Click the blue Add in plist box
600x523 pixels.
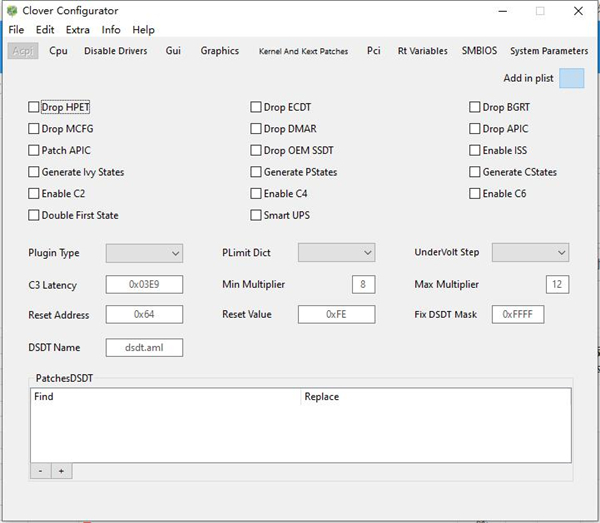click(571, 78)
